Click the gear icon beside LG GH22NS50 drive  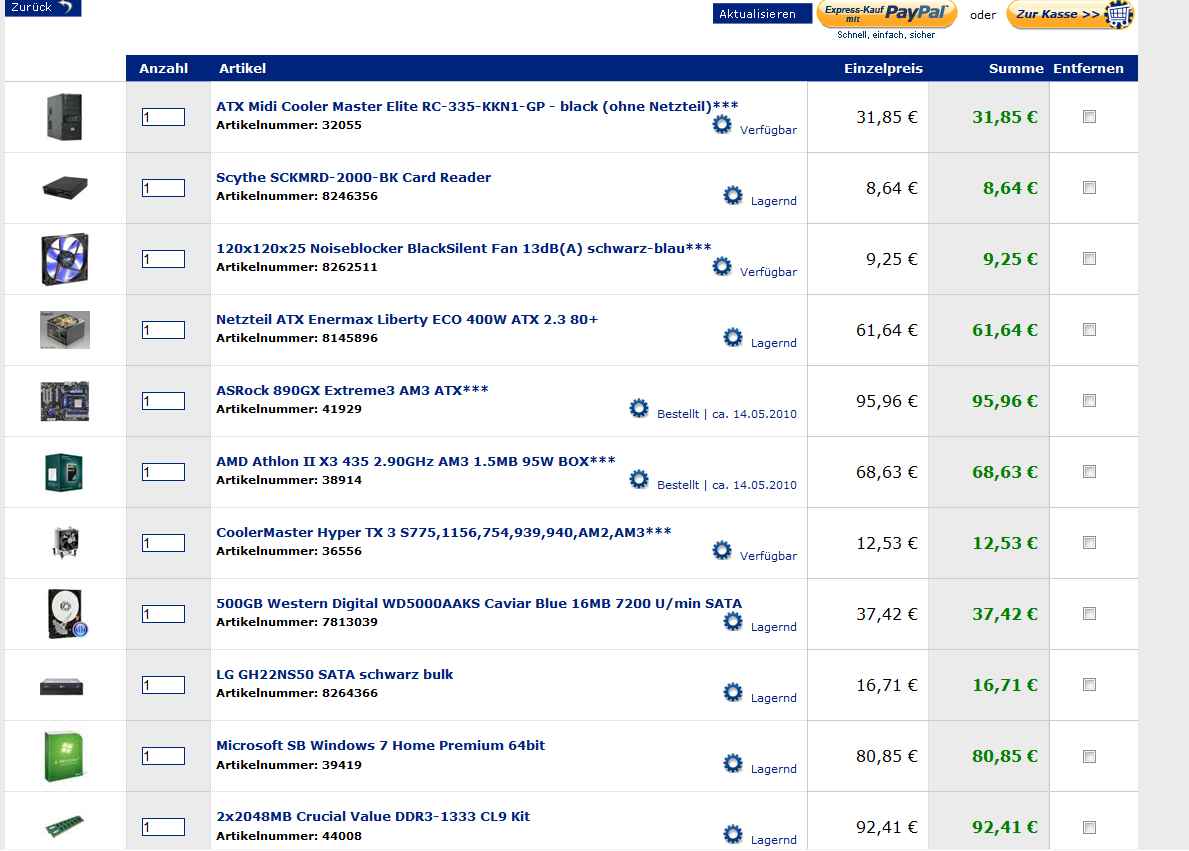click(x=733, y=693)
